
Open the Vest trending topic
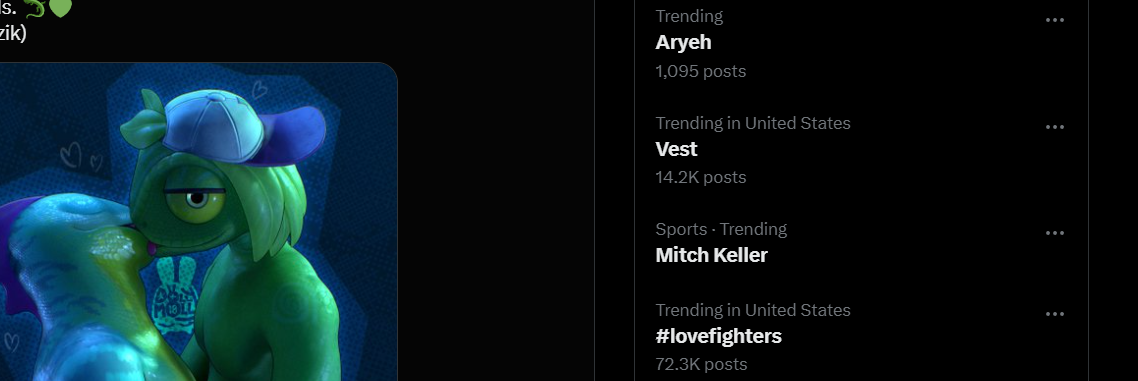pos(676,149)
